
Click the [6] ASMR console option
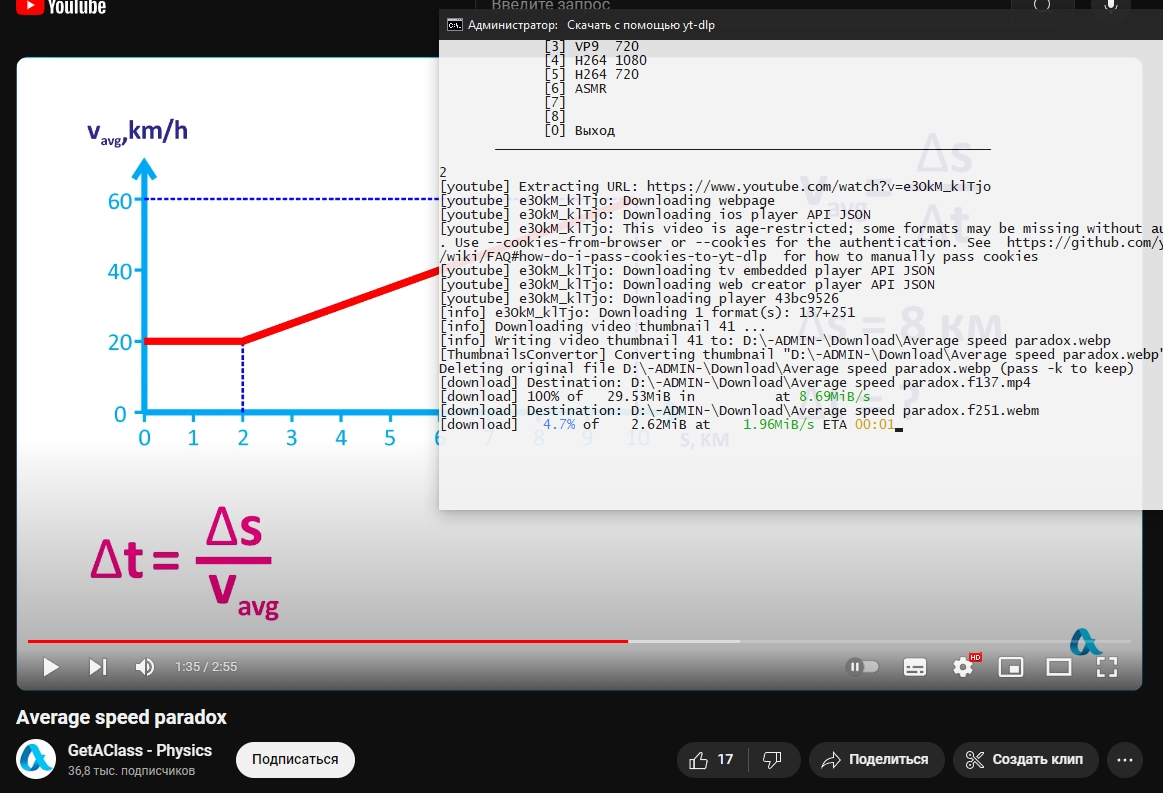click(576, 88)
